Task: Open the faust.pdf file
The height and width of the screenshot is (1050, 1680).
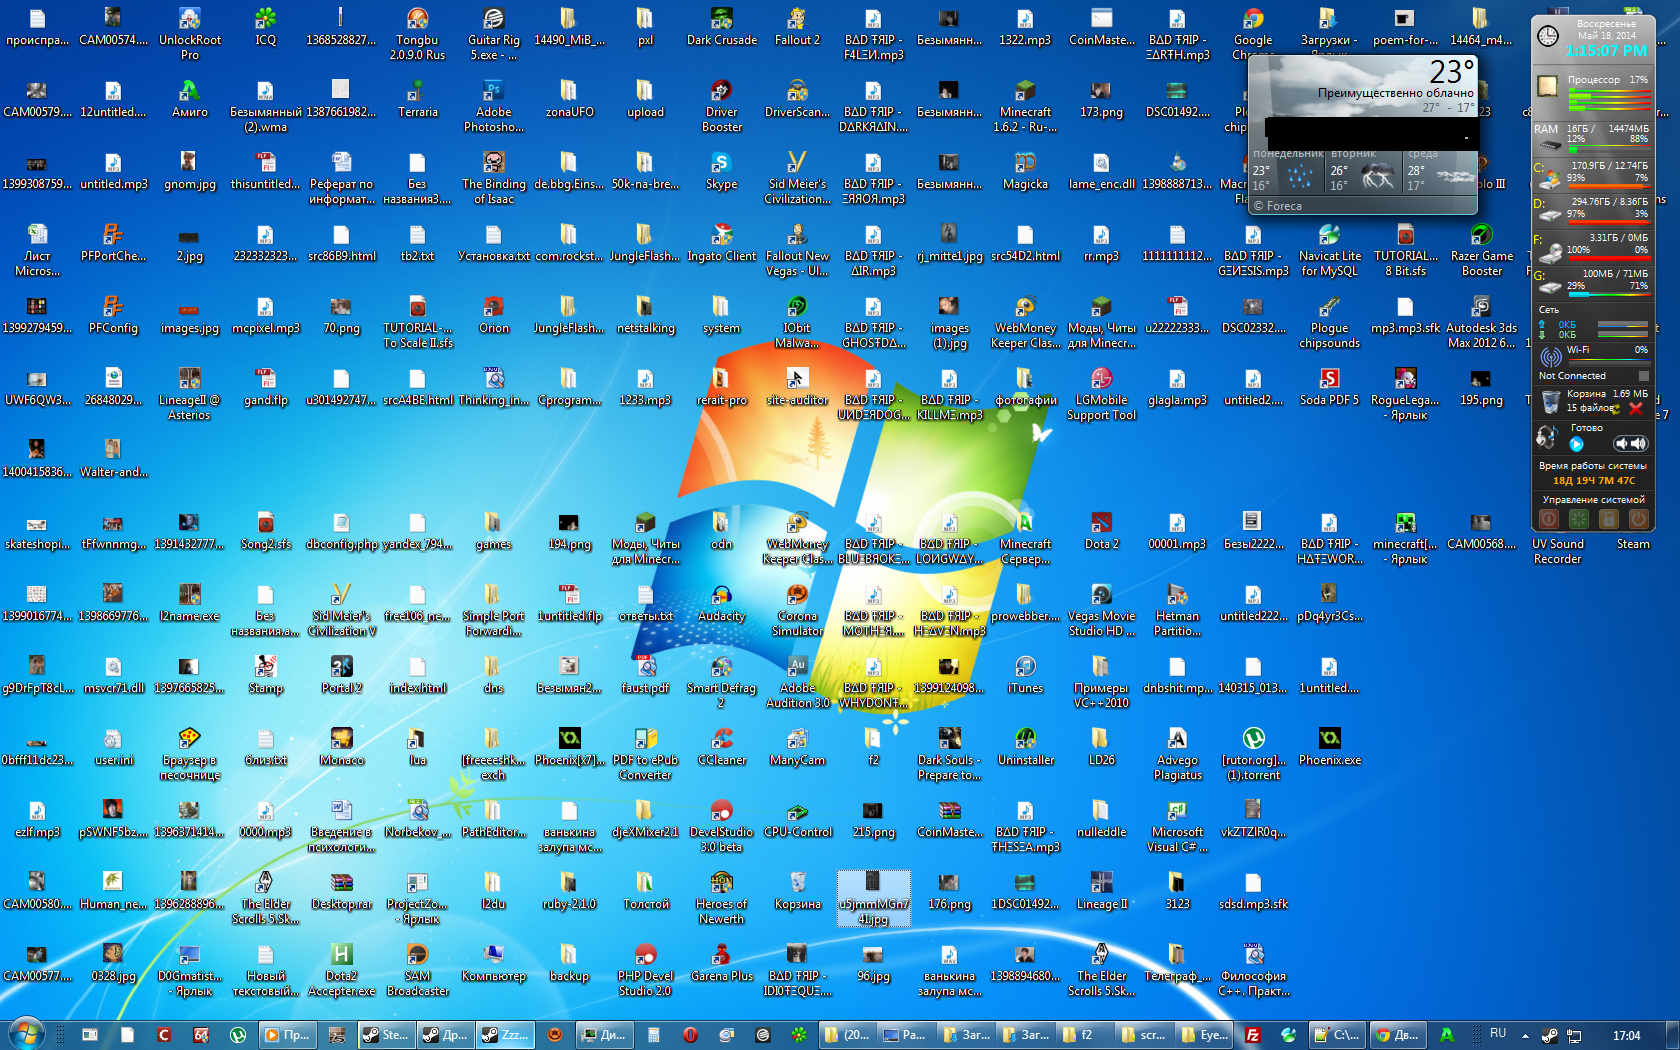Action: pyautogui.click(x=645, y=674)
